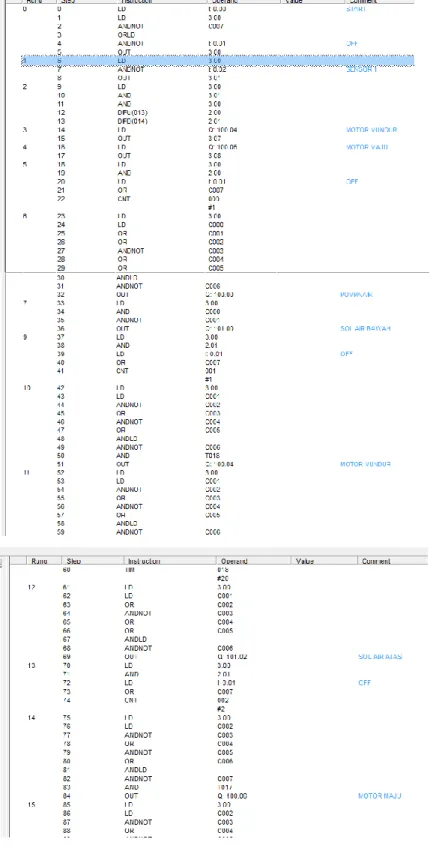This screenshot has height=851, width=430.
Task: Click the SOL AIR BAWAH comment
Action: click(365, 329)
